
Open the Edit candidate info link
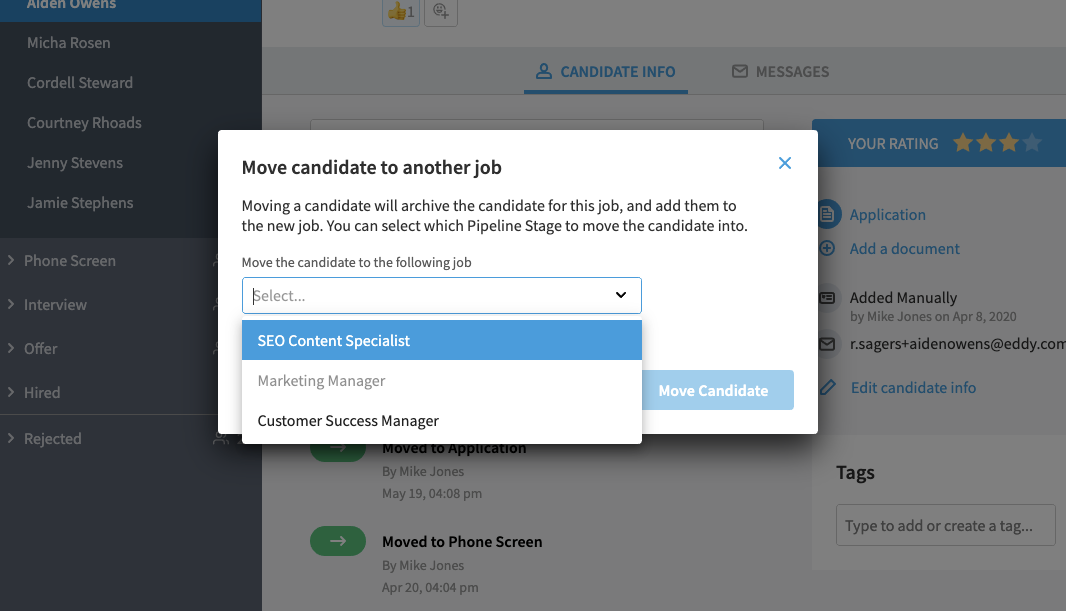(x=913, y=387)
